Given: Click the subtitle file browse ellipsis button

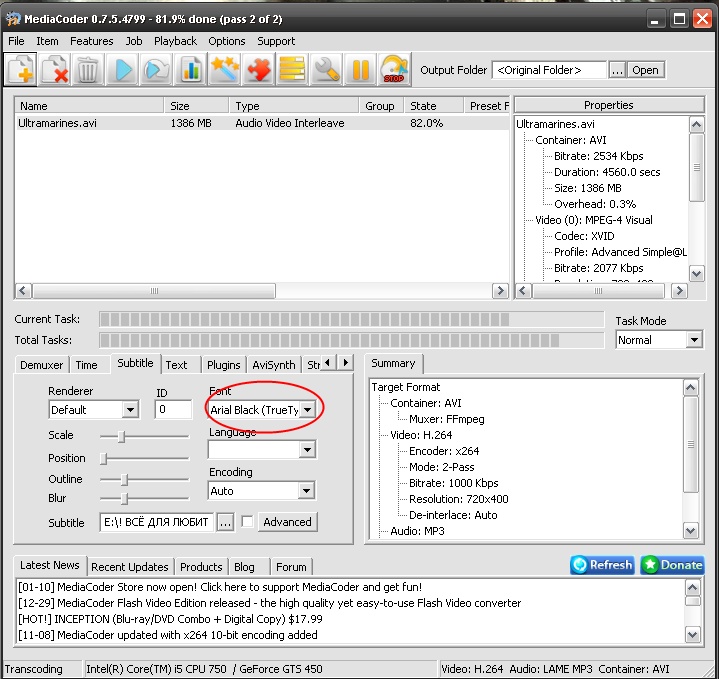Looking at the screenshot, I should 225,522.
